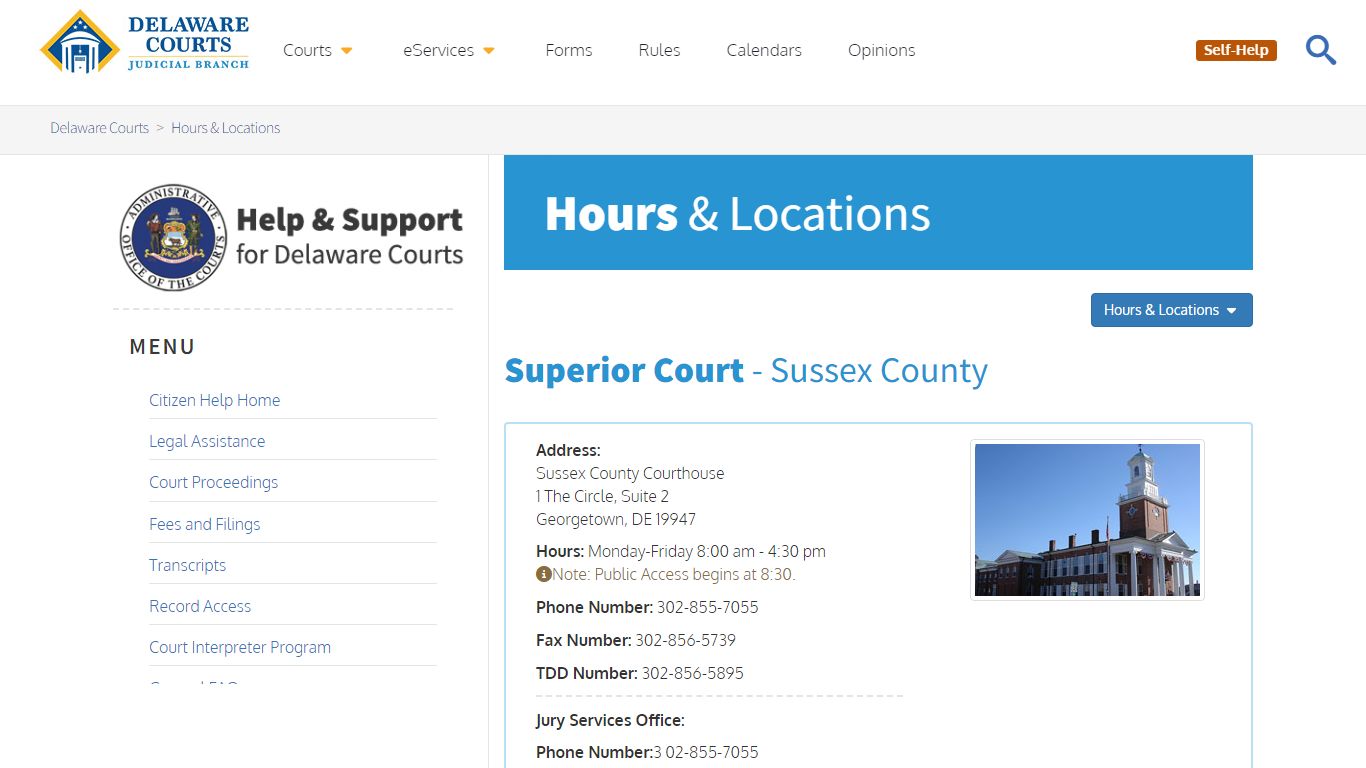
Task: Click the MENU sidebar heading
Action: click(162, 347)
